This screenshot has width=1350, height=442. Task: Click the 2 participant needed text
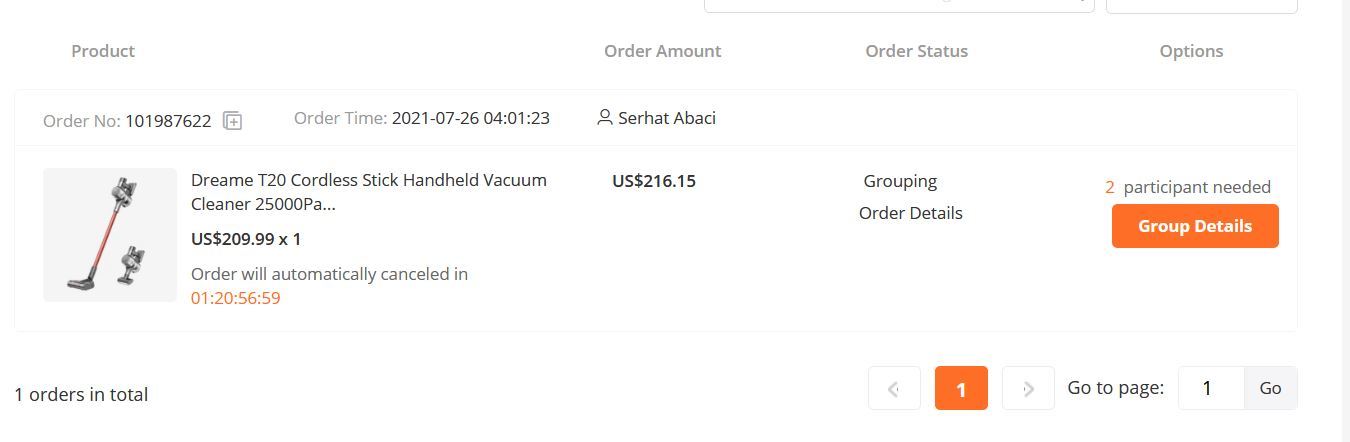tap(1188, 187)
